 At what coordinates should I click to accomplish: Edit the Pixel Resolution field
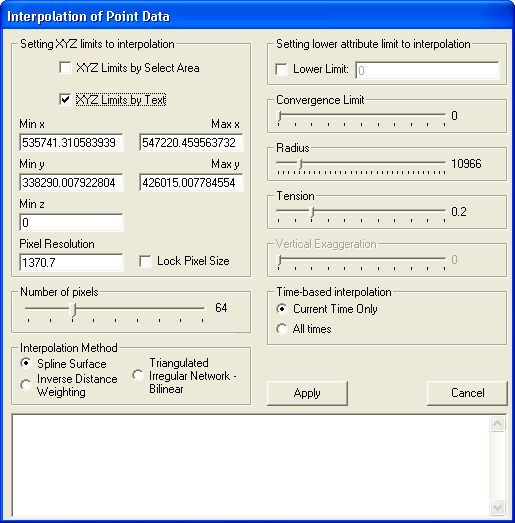pyautogui.click(x=71, y=263)
